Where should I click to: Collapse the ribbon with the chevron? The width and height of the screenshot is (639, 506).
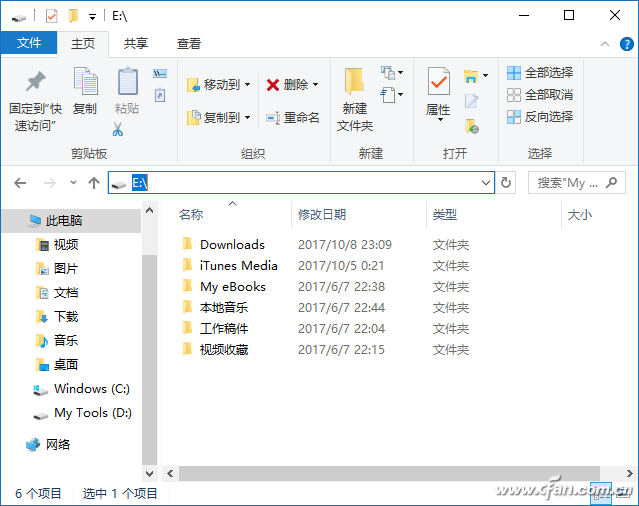click(x=605, y=44)
